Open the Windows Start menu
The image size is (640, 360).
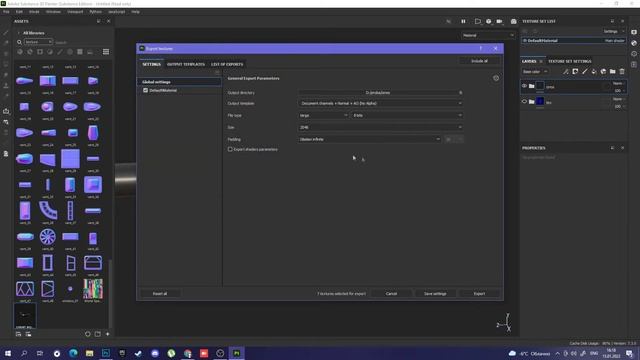click(x=8, y=353)
